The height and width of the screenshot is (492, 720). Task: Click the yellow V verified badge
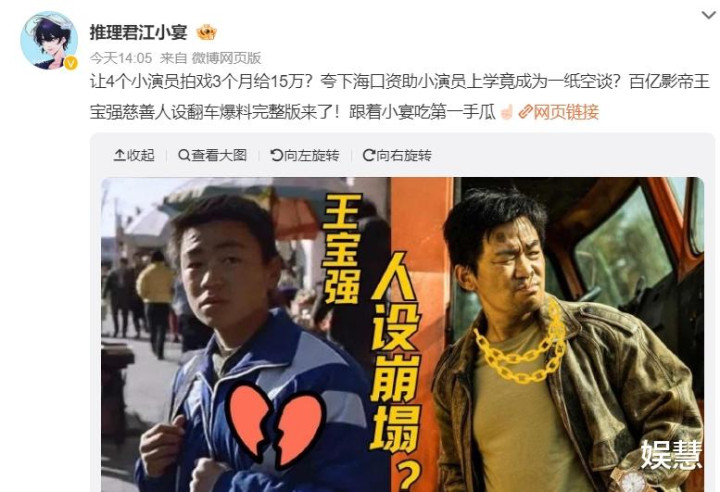tap(70, 63)
